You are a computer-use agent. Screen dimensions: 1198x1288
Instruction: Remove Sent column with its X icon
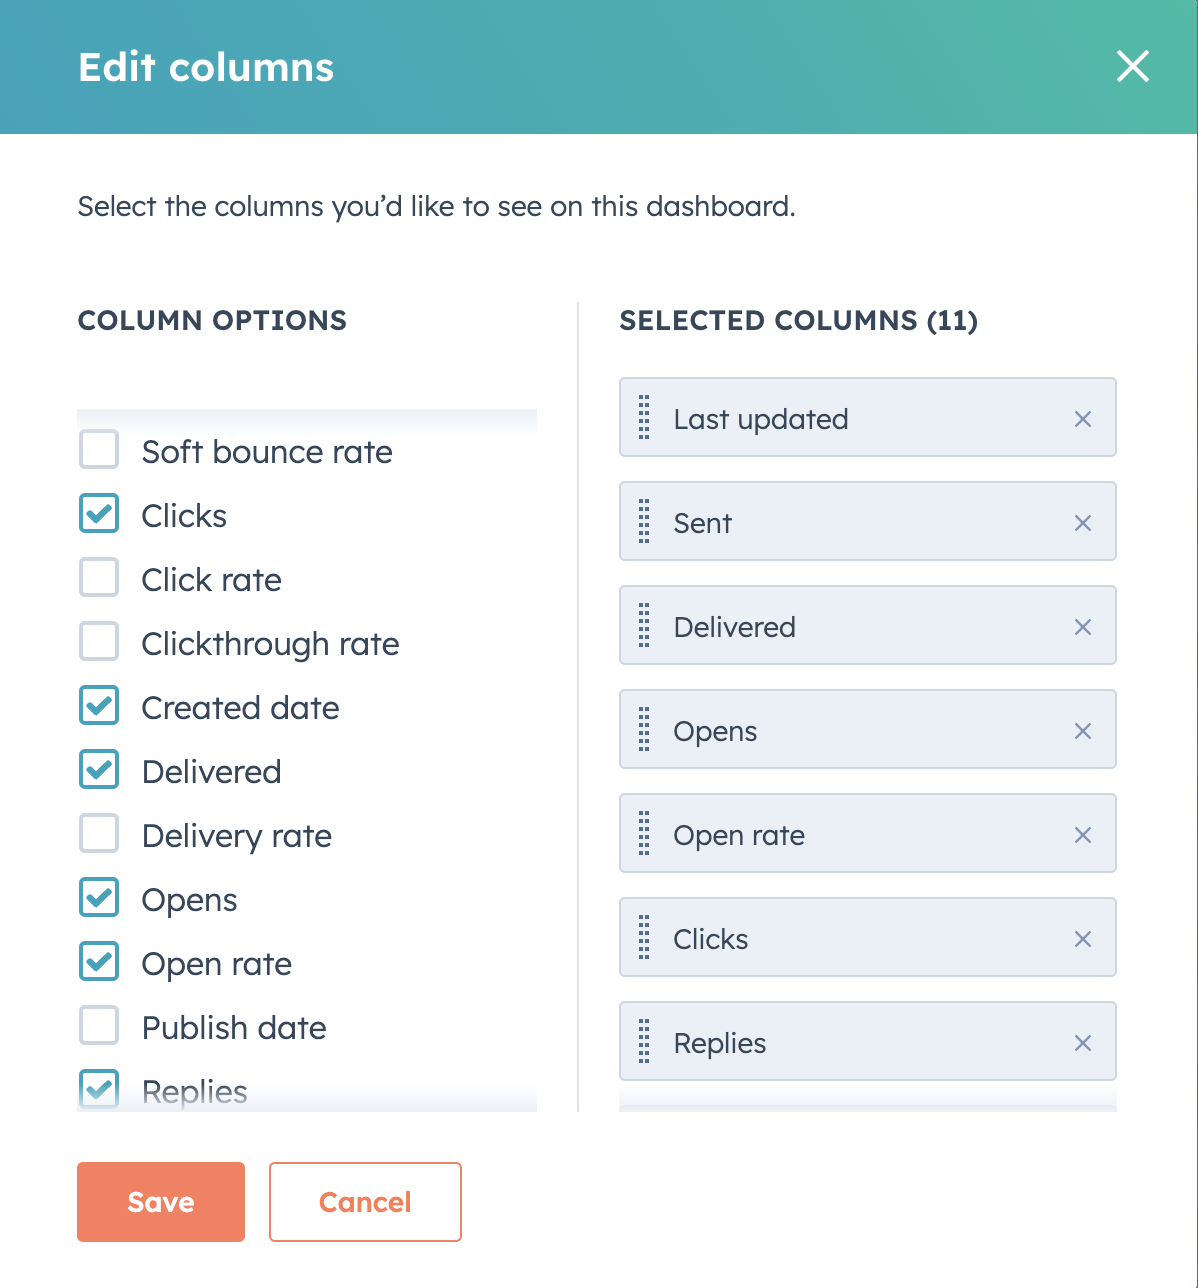pos(1082,523)
